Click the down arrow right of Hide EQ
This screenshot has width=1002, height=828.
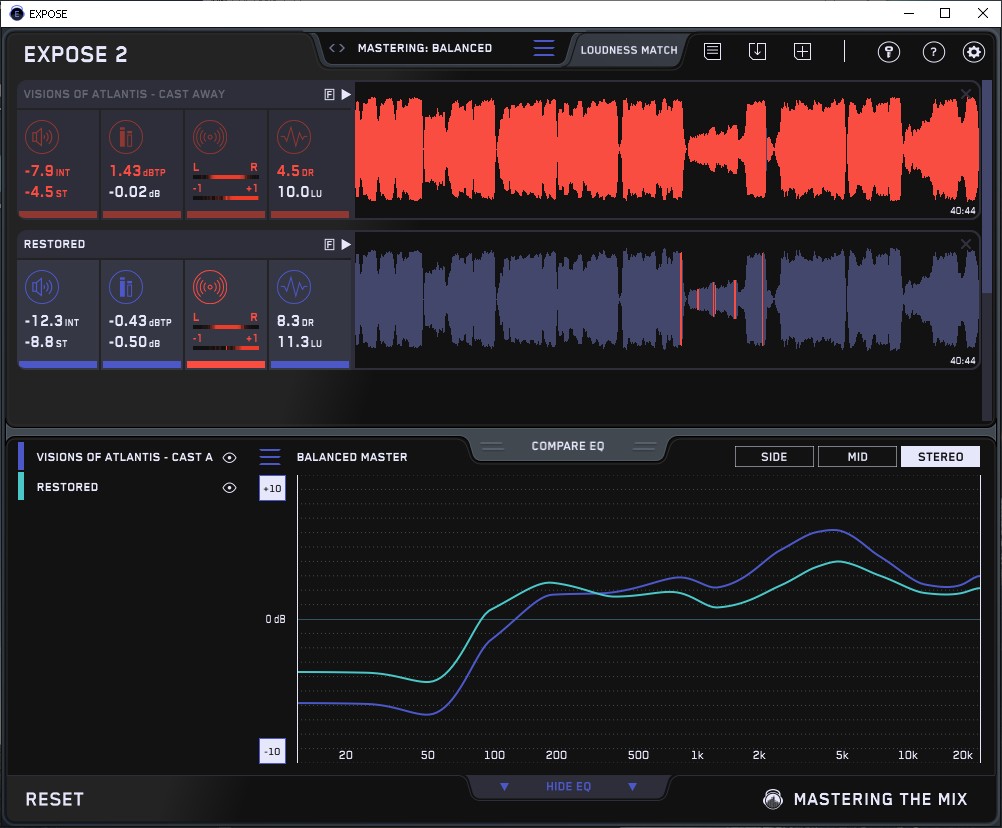click(x=632, y=786)
